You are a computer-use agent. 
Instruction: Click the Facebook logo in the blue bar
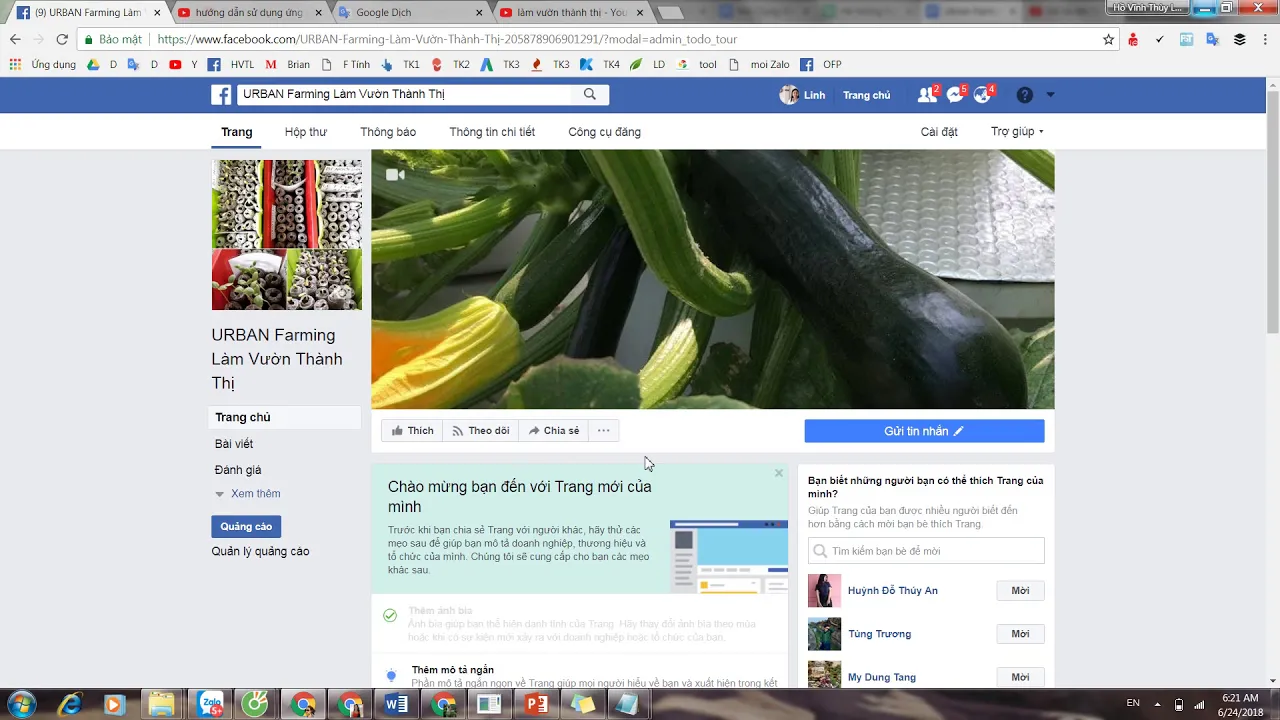click(221, 95)
